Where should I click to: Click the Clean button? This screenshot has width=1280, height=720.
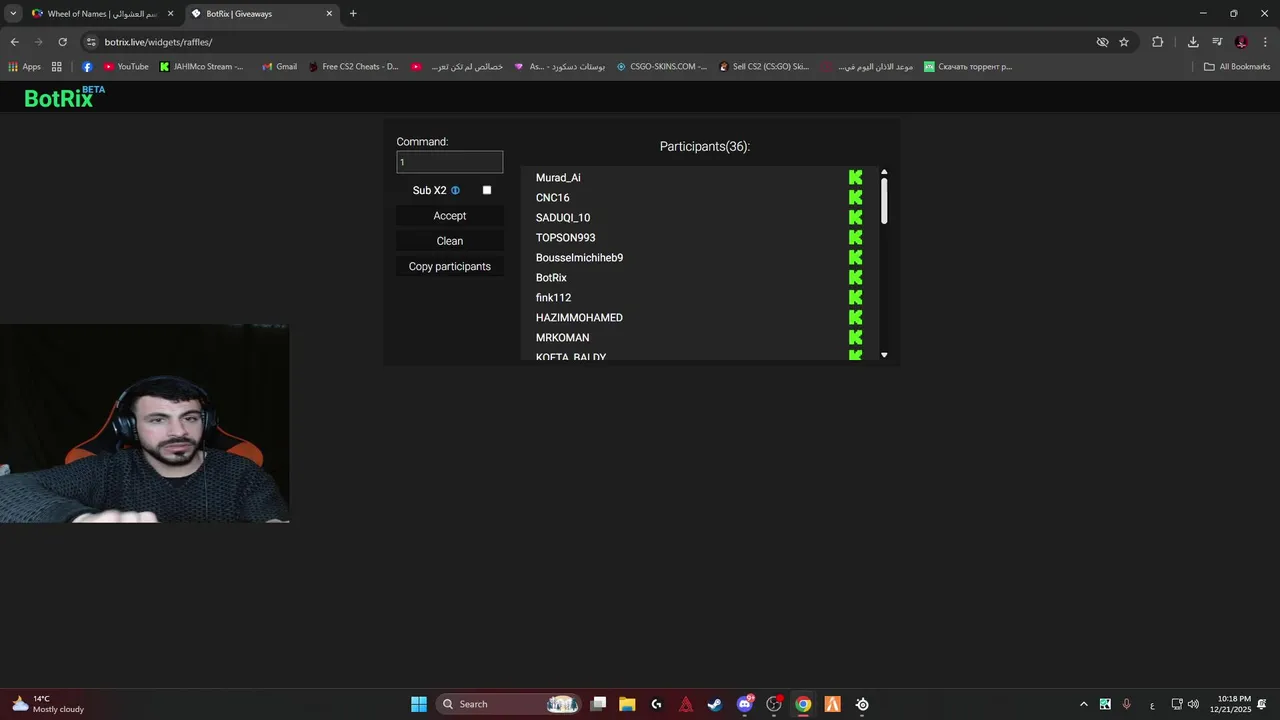(450, 241)
